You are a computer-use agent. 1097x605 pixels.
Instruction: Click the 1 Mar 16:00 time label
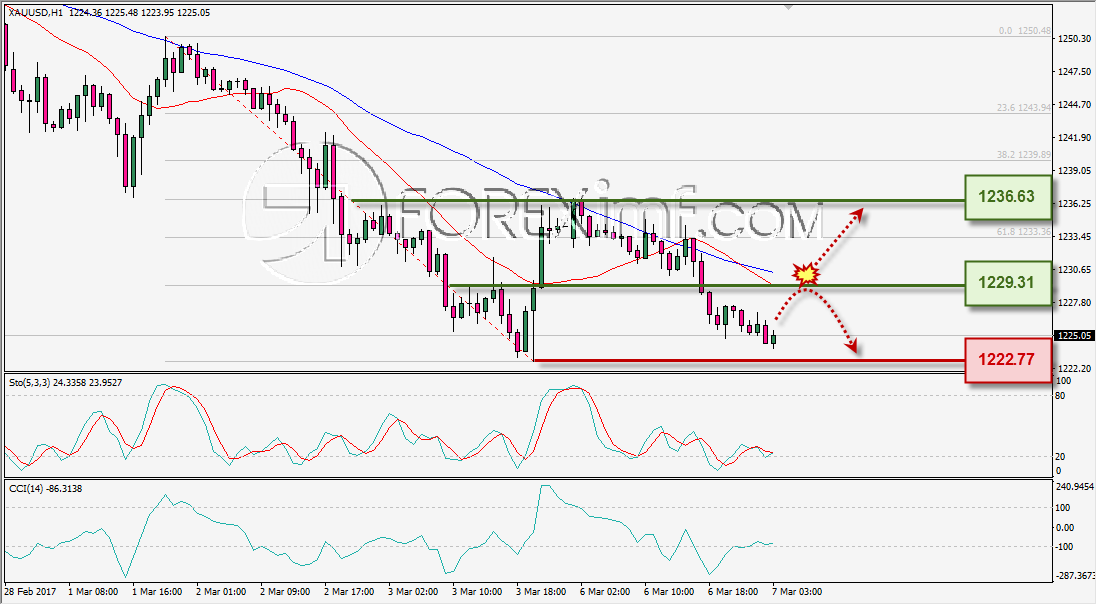coord(157,592)
